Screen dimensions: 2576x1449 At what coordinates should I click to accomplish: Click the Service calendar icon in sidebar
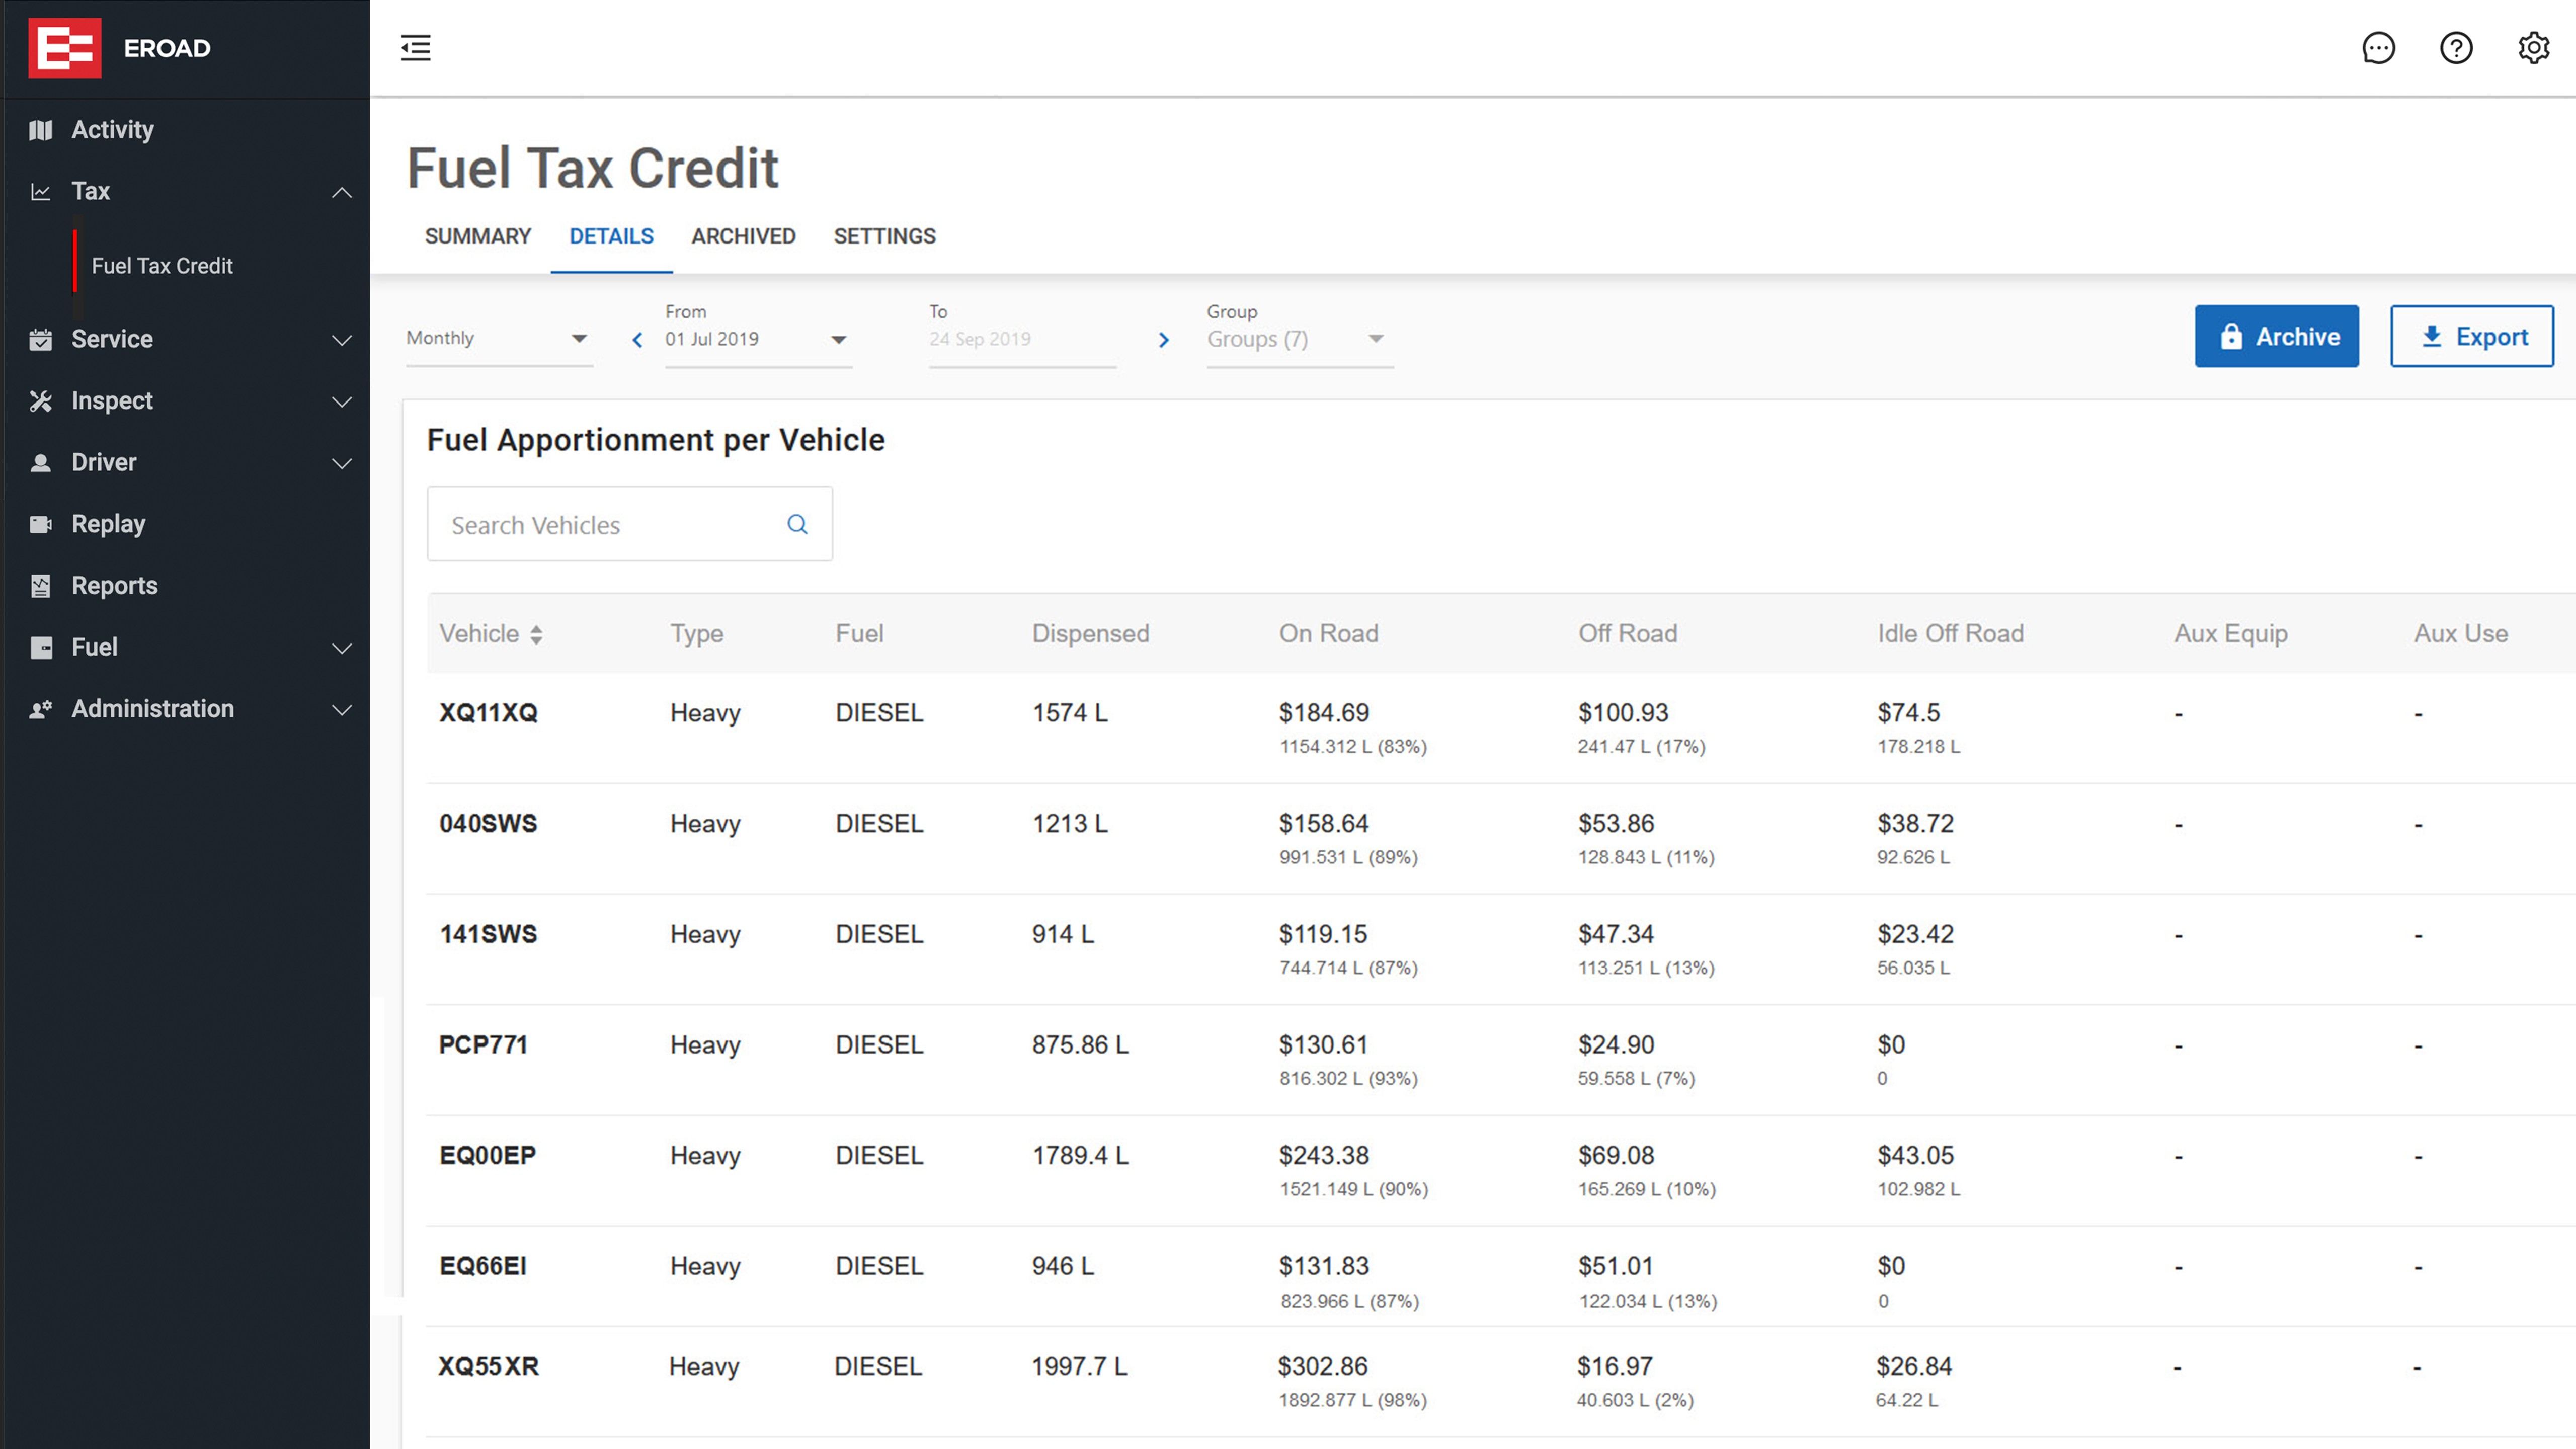click(40, 339)
